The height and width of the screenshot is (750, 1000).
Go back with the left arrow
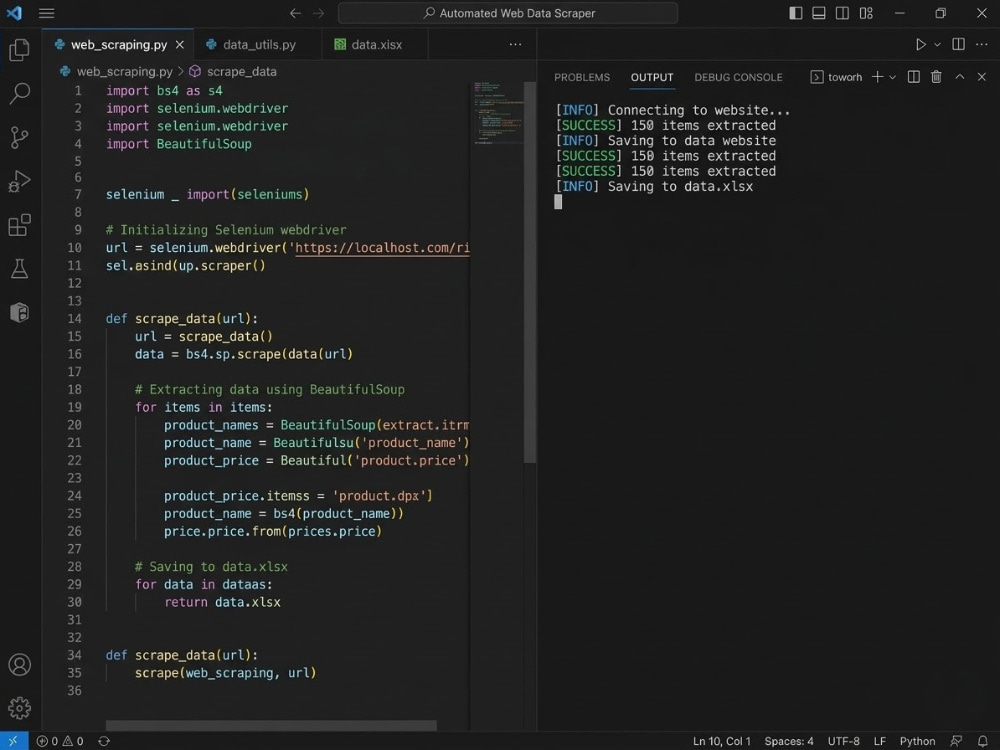[x=295, y=13]
